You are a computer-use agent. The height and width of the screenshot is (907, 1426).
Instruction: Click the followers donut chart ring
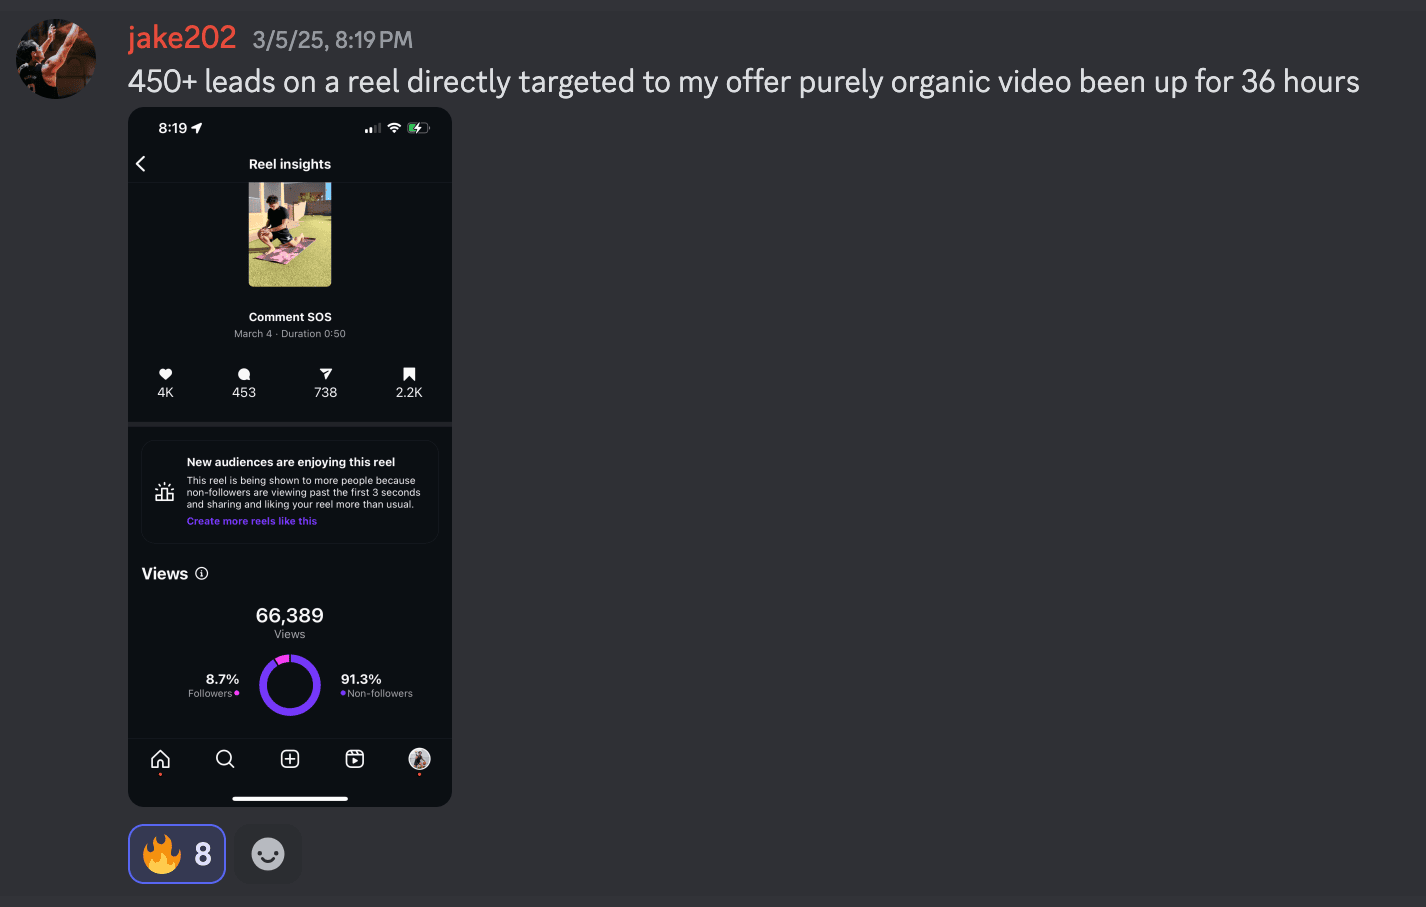(x=290, y=685)
